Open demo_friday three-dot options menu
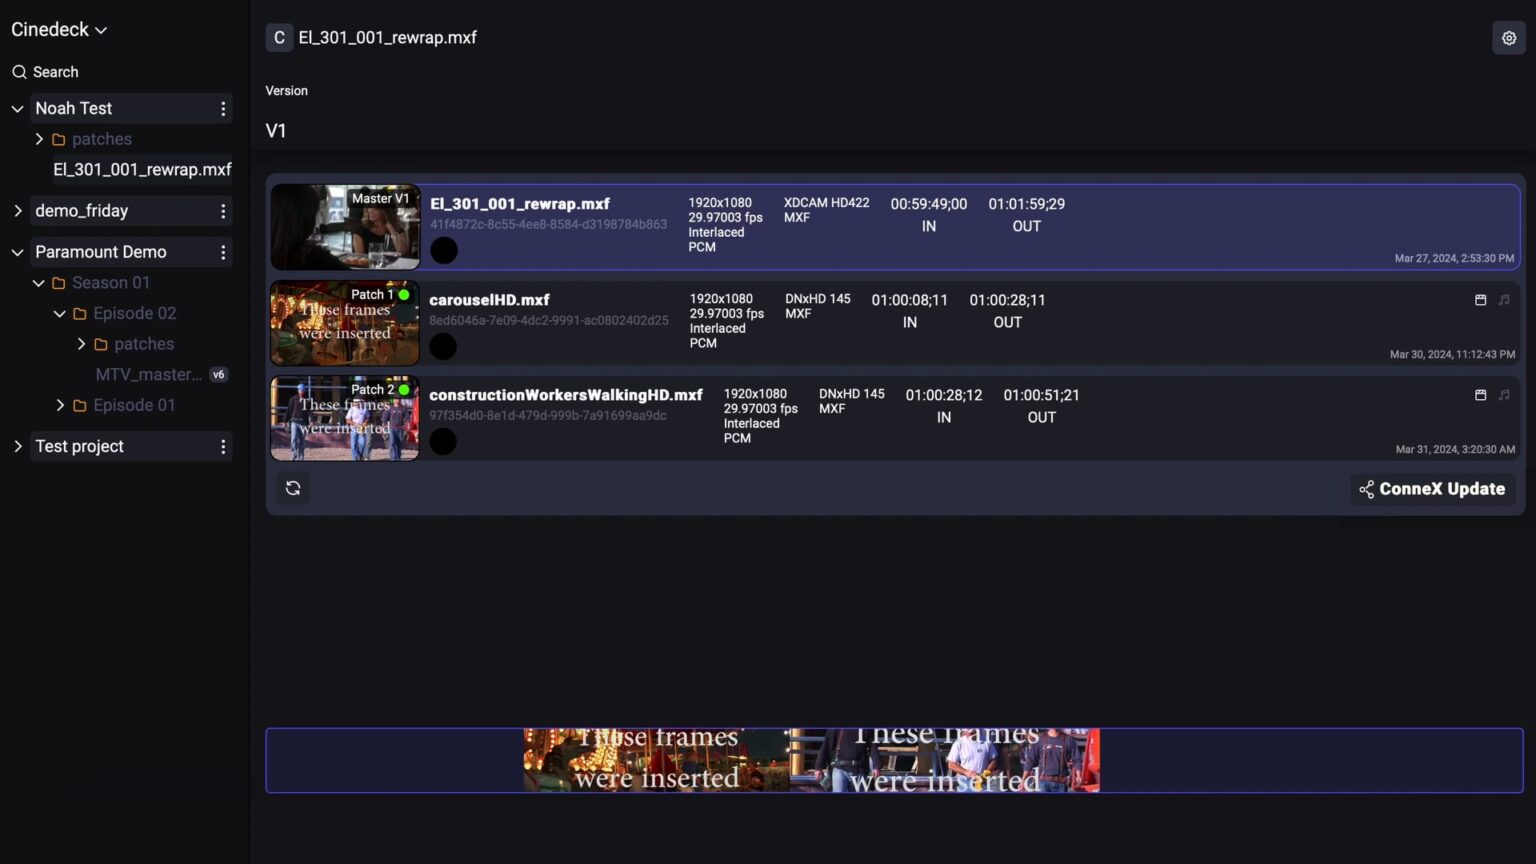The width and height of the screenshot is (1536, 864). 223,211
